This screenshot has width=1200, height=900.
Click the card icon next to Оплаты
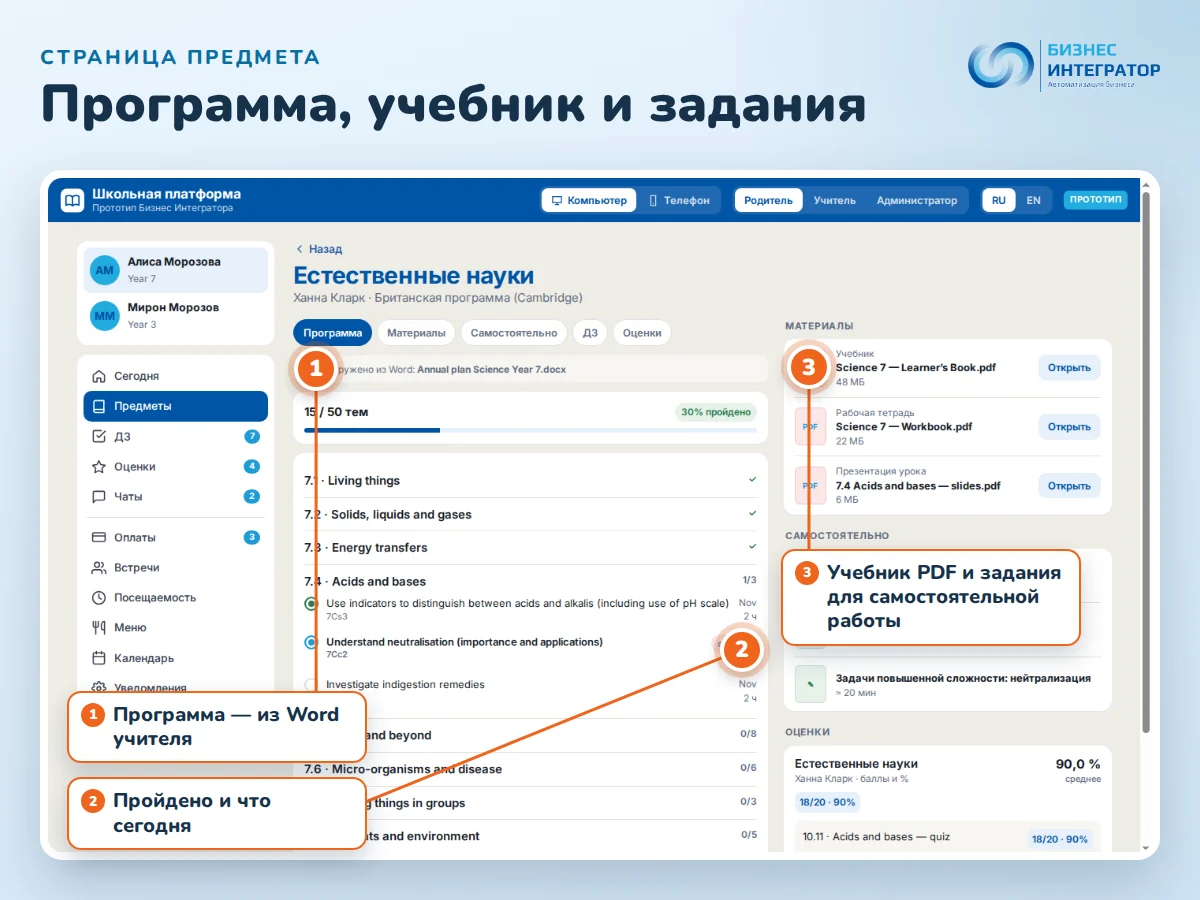click(98, 537)
